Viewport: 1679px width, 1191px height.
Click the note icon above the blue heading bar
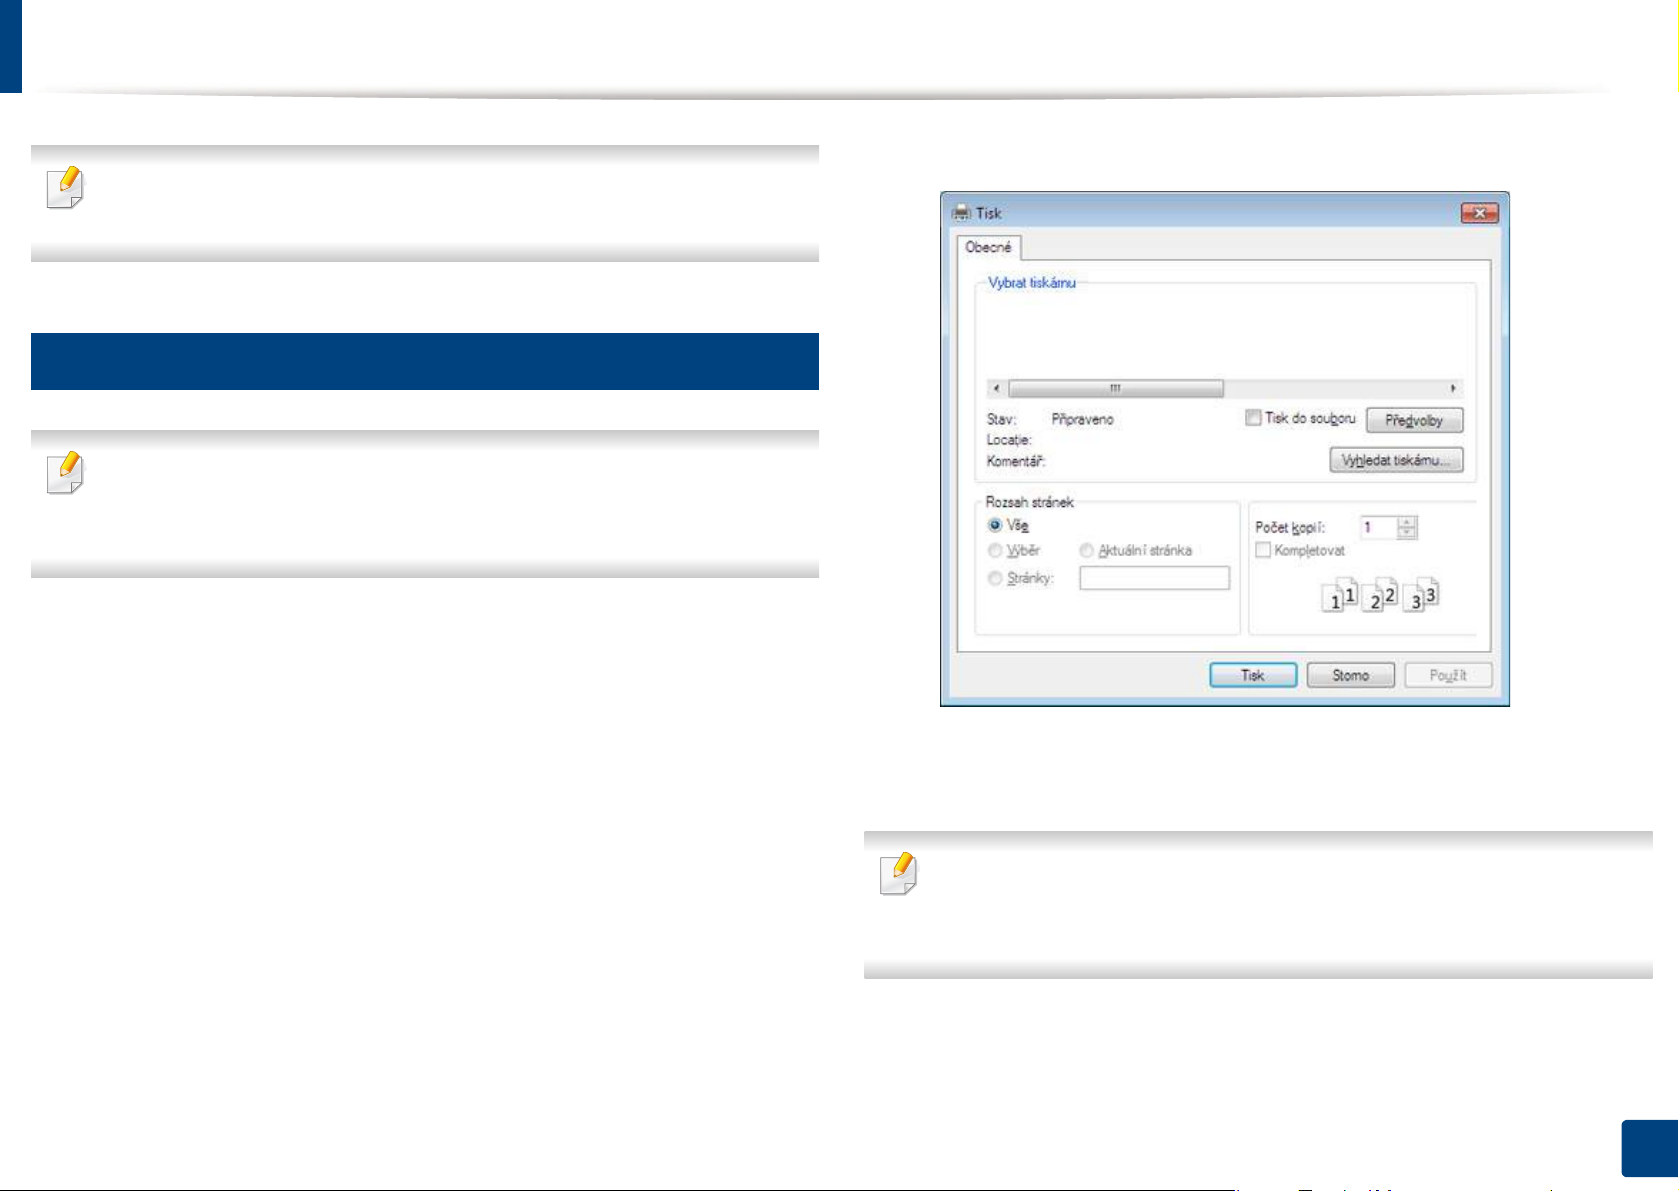click(x=66, y=188)
